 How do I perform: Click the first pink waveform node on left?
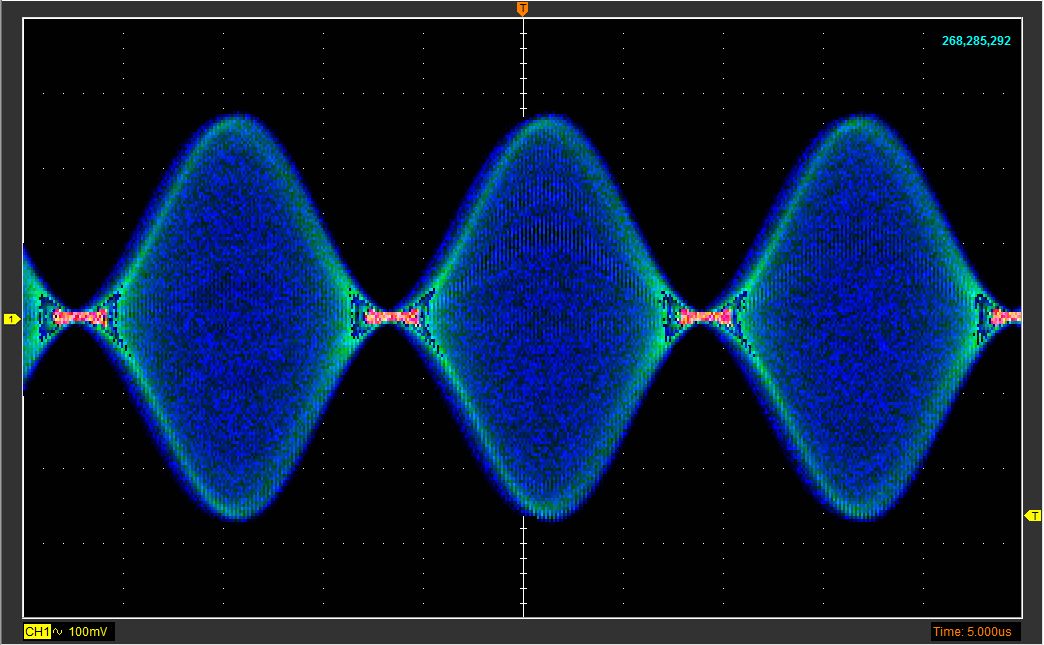[80, 317]
